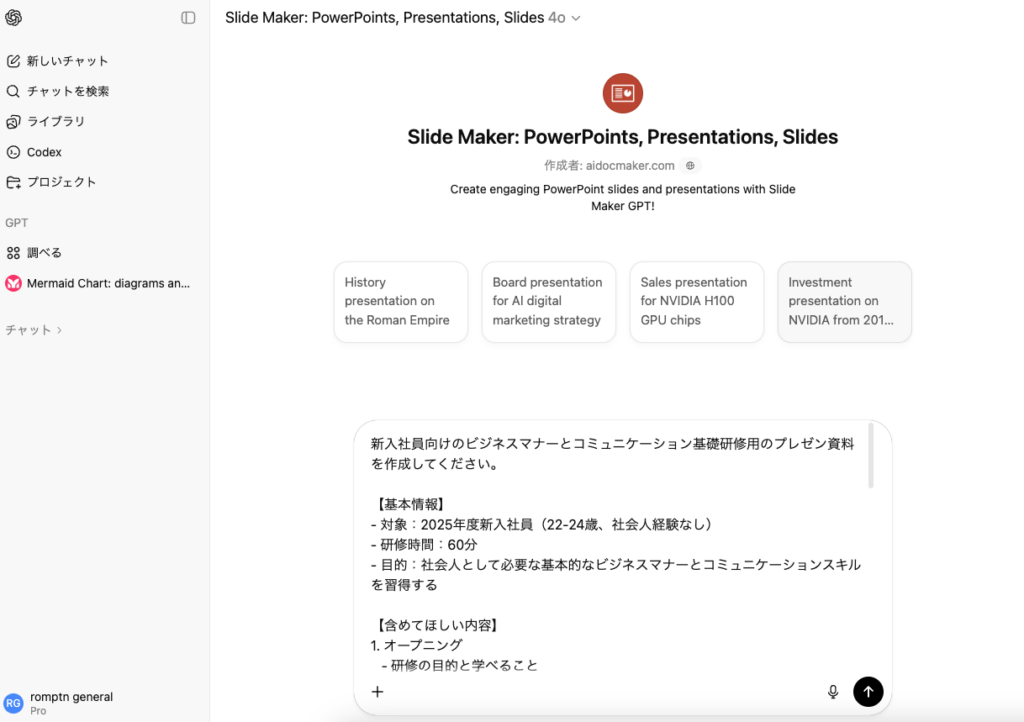Screen dimensions: 1024x722
Task: Open the ライブラリ library
Action: pos(55,122)
